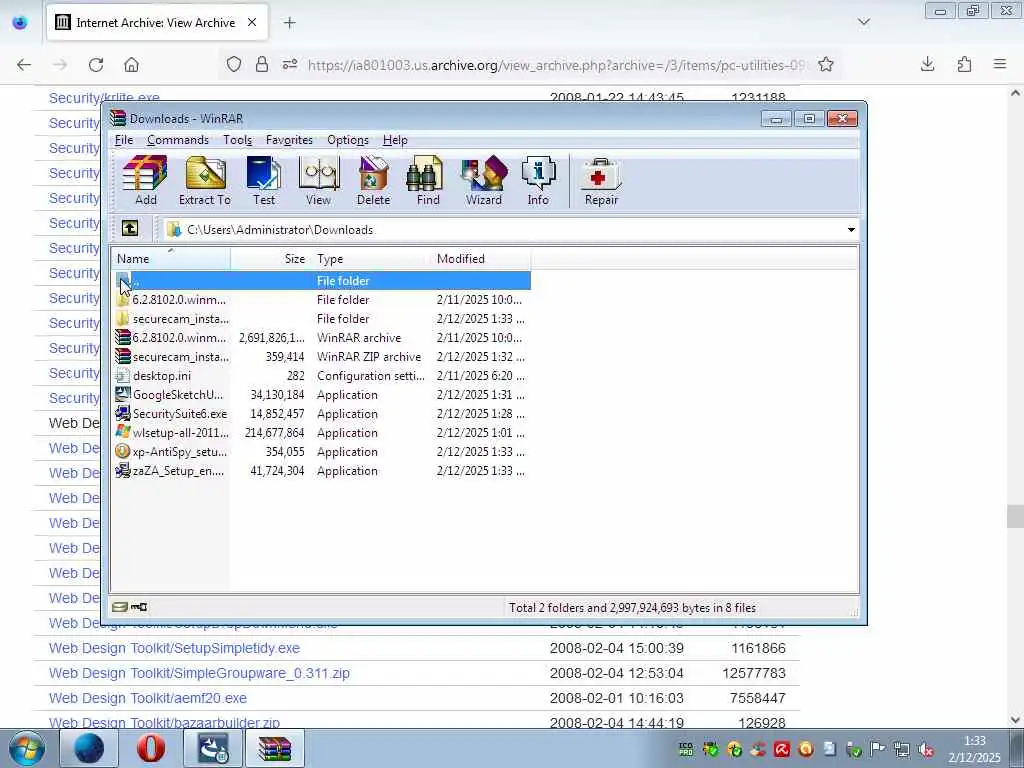
Task: Open a new browser tab
Action: (x=289, y=23)
